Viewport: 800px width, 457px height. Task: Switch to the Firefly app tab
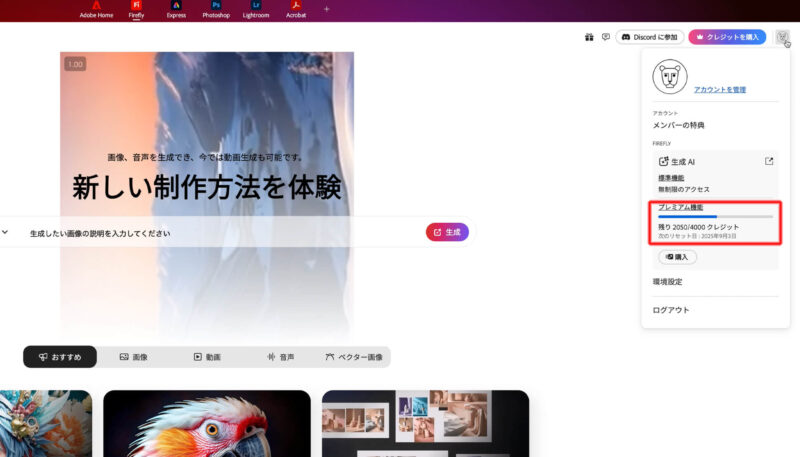pos(136,9)
